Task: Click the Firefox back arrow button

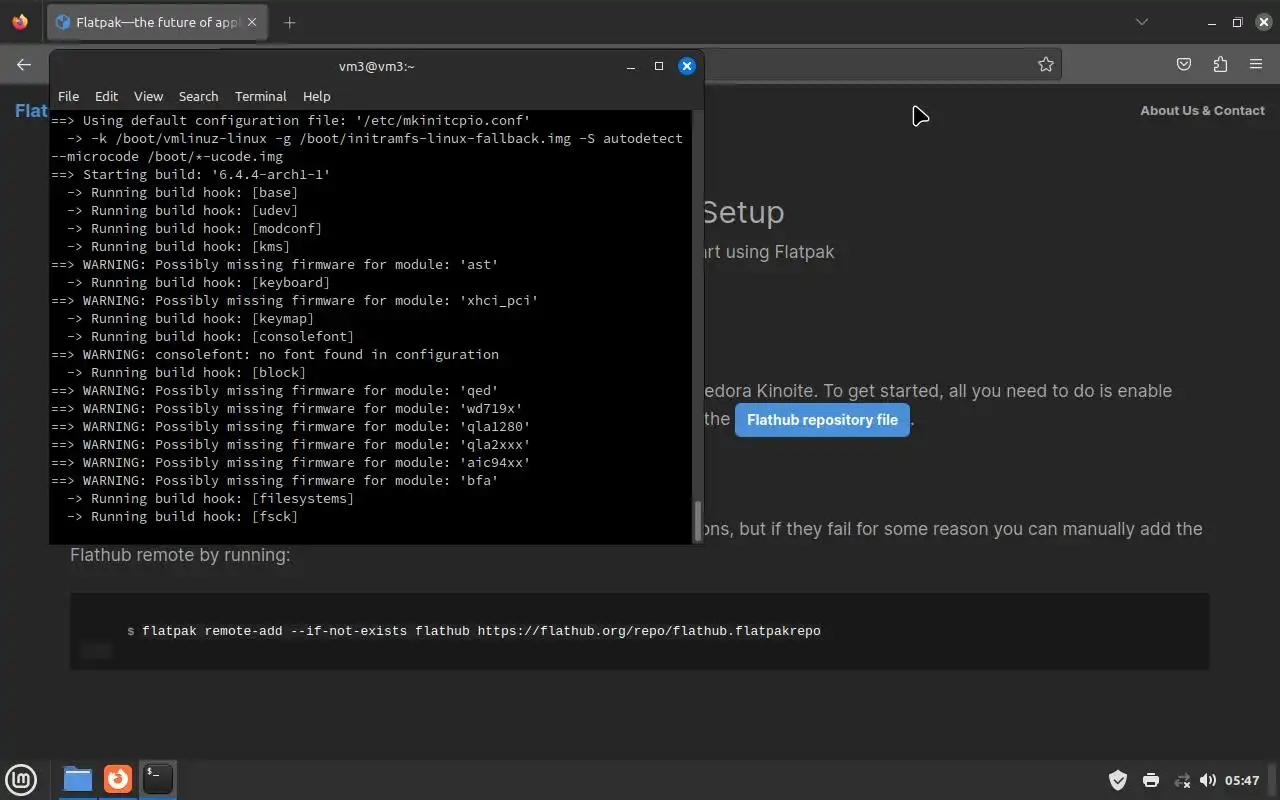Action: pyautogui.click(x=24, y=64)
